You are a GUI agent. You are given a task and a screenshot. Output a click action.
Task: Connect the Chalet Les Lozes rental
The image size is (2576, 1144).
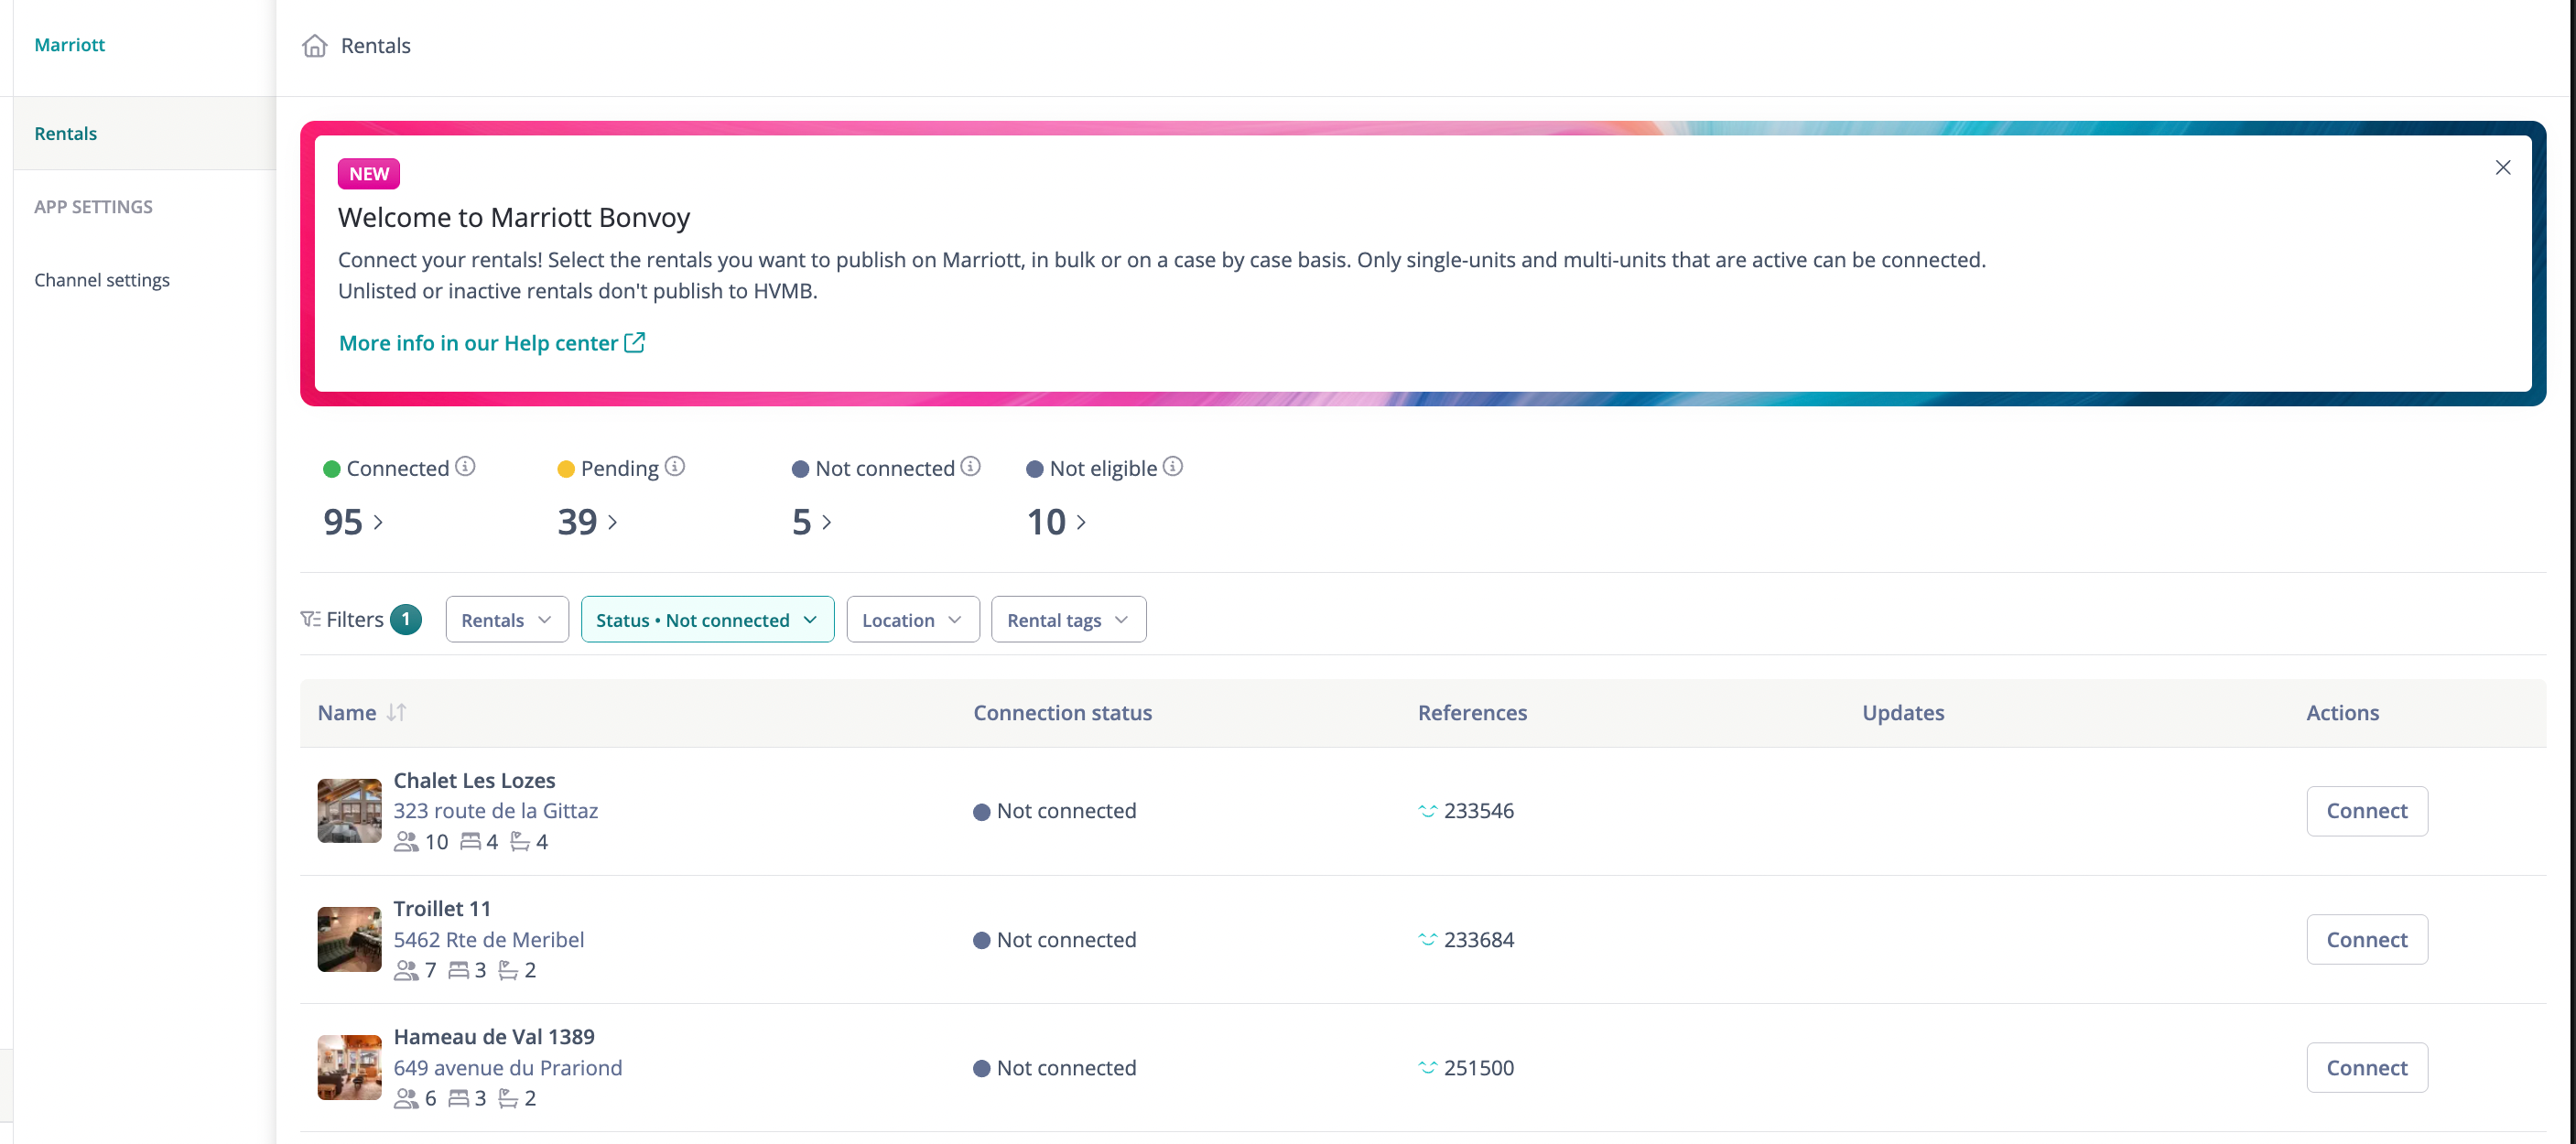point(2366,811)
